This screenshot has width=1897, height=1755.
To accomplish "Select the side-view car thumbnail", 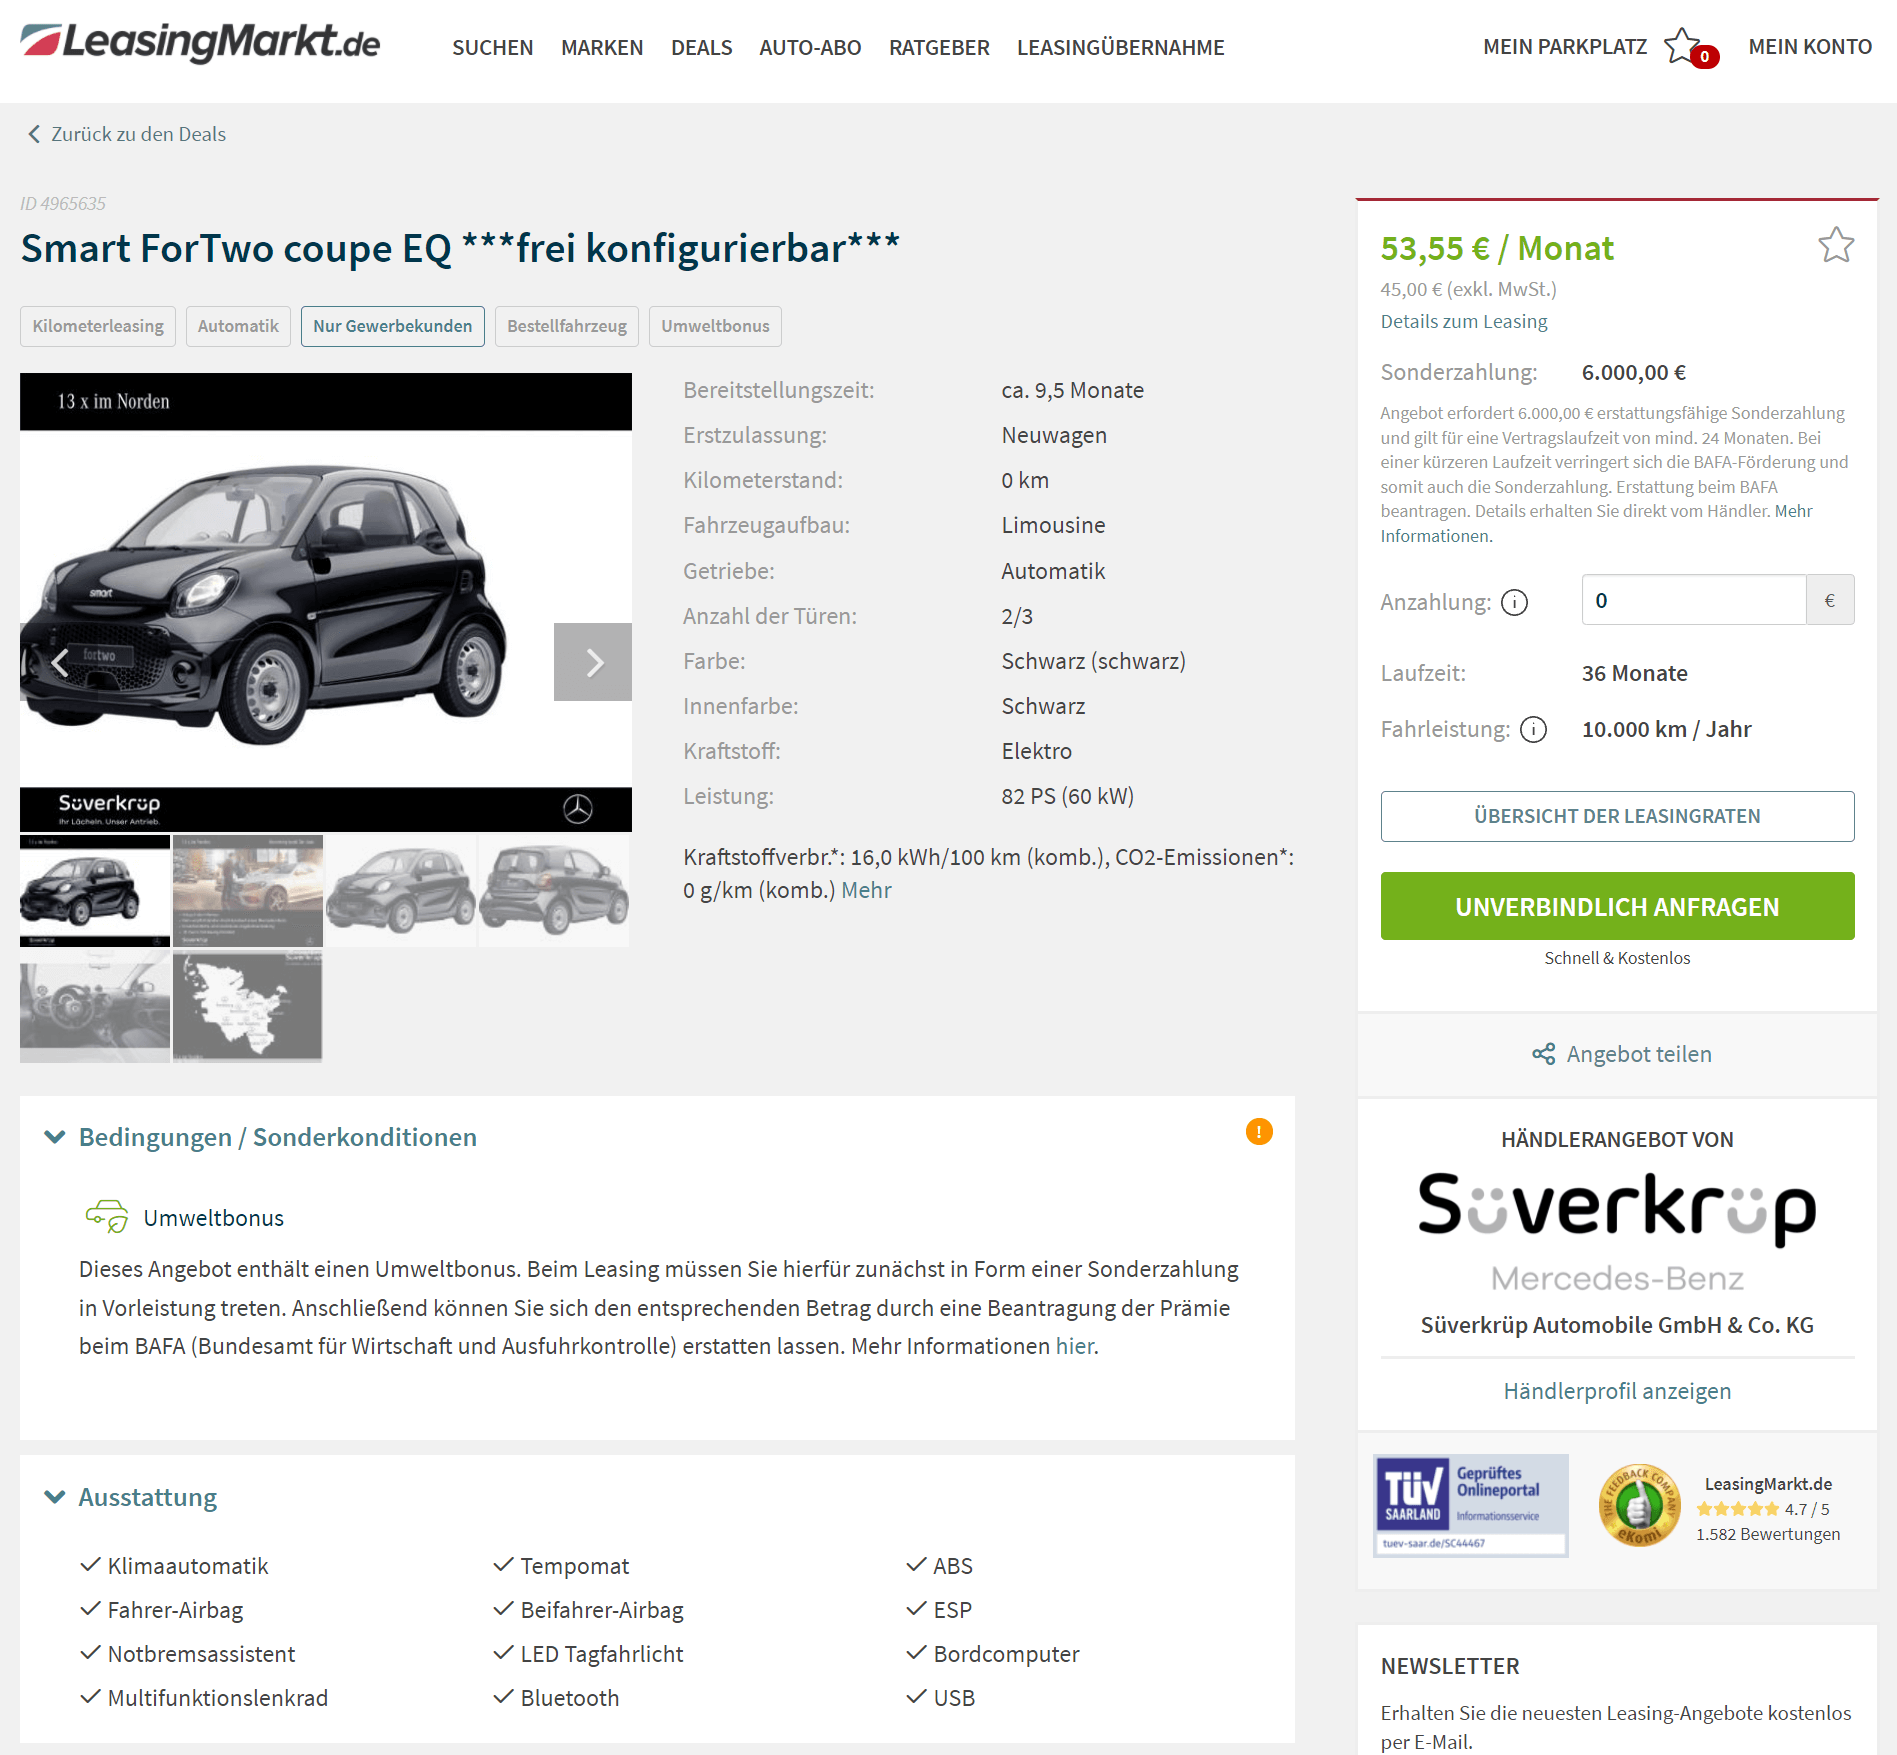I will point(401,891).
